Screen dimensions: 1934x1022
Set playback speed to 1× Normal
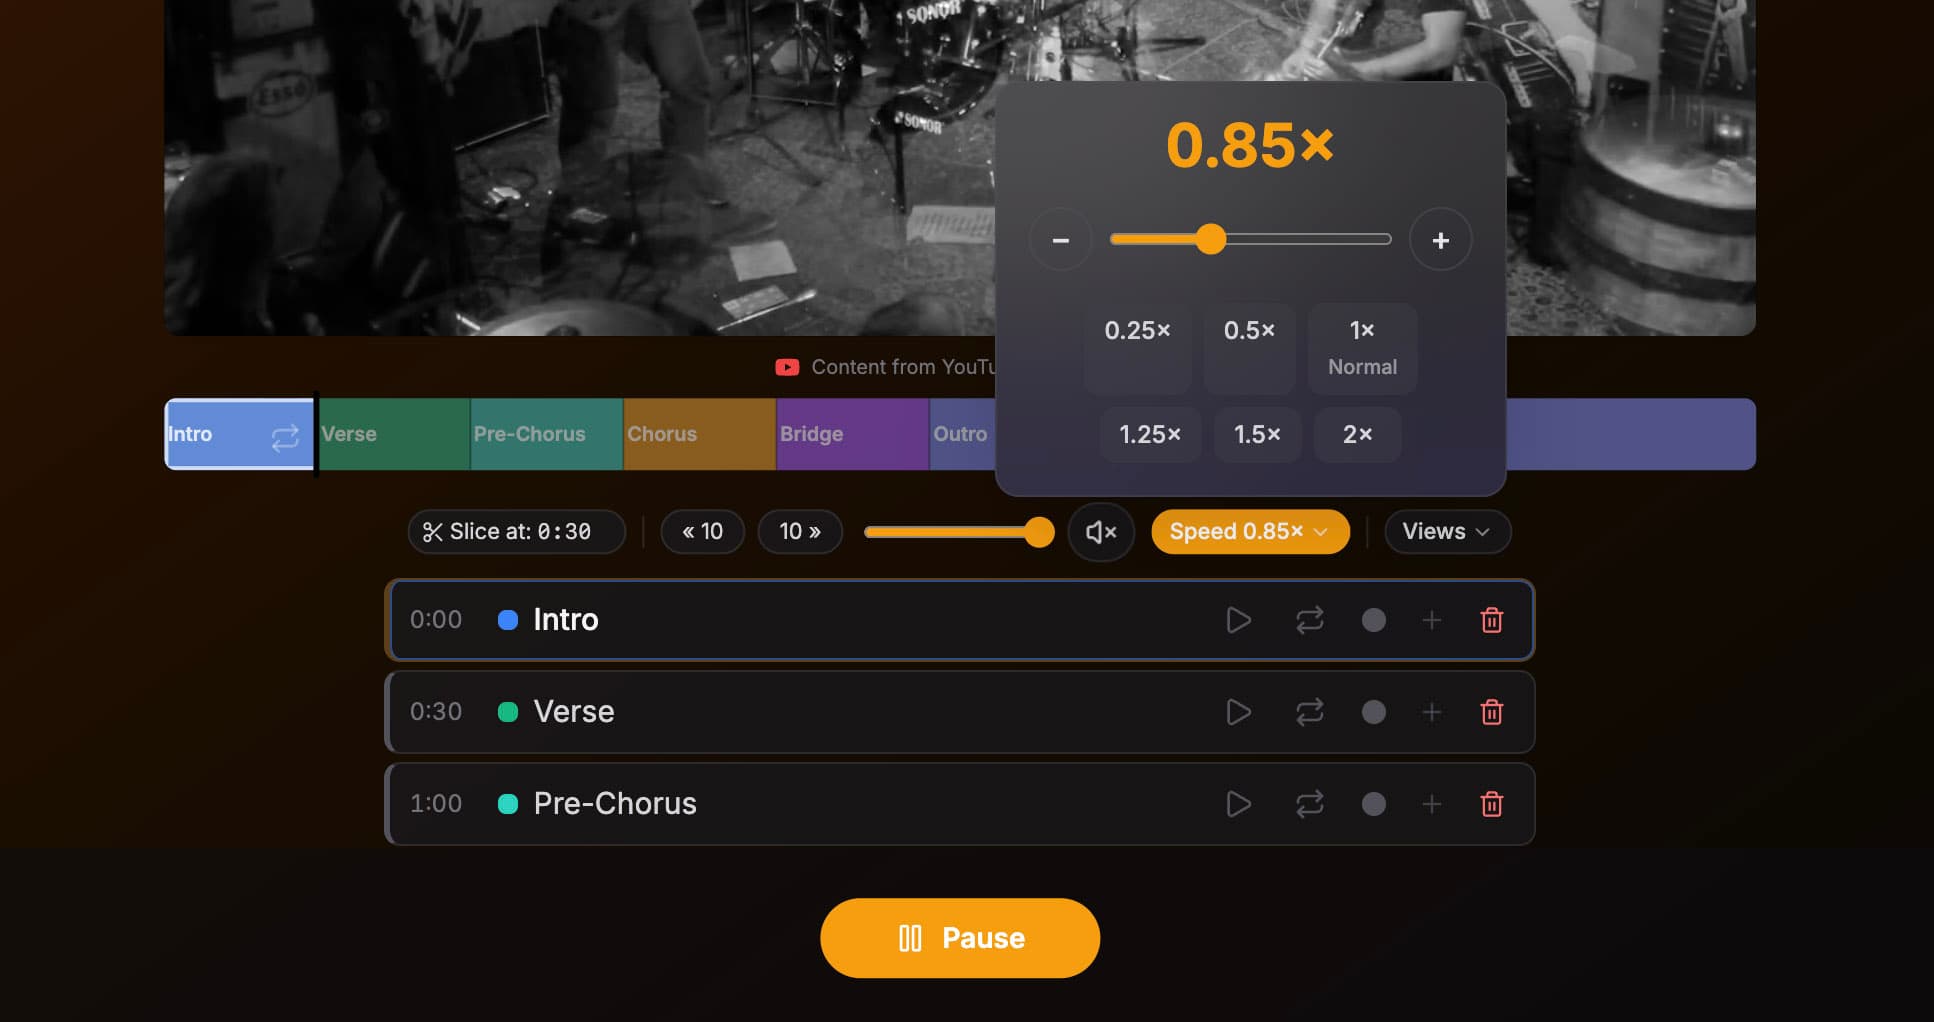[1361, 348]
